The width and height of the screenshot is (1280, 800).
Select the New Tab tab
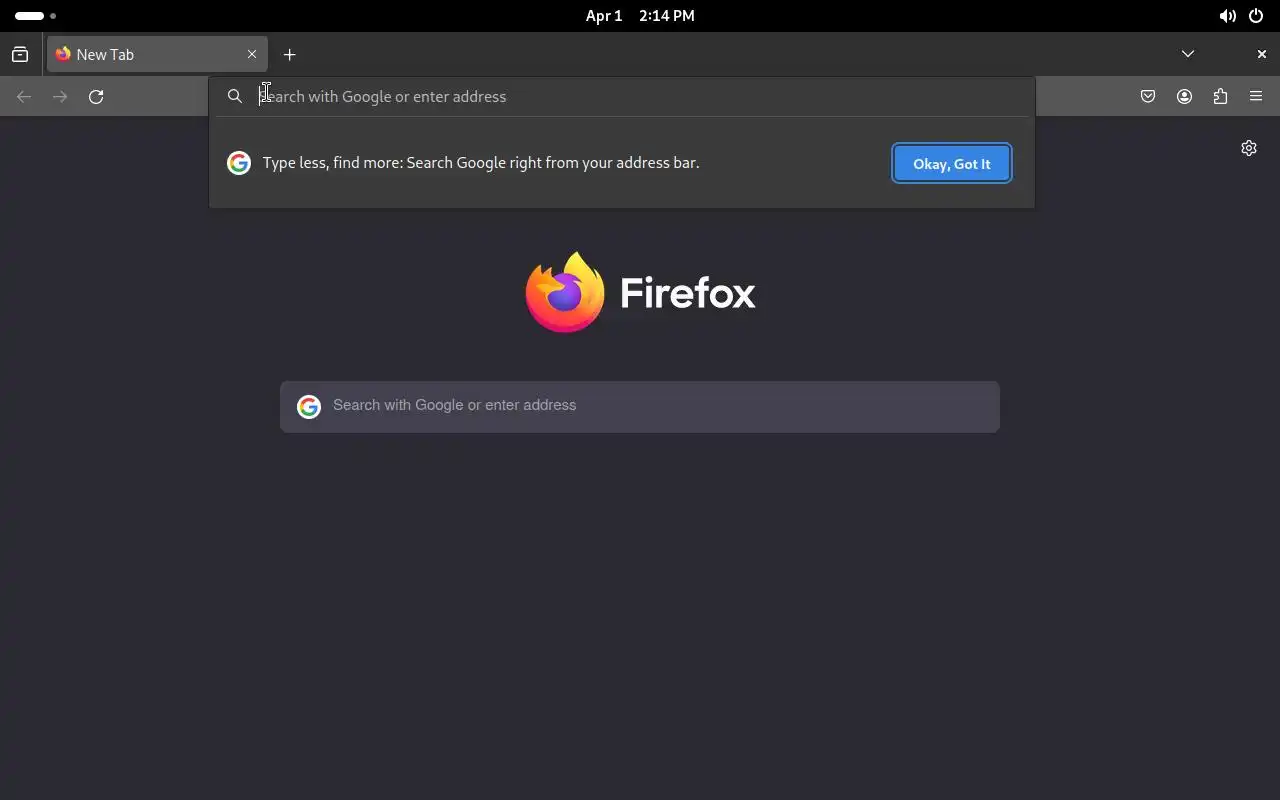157,55
